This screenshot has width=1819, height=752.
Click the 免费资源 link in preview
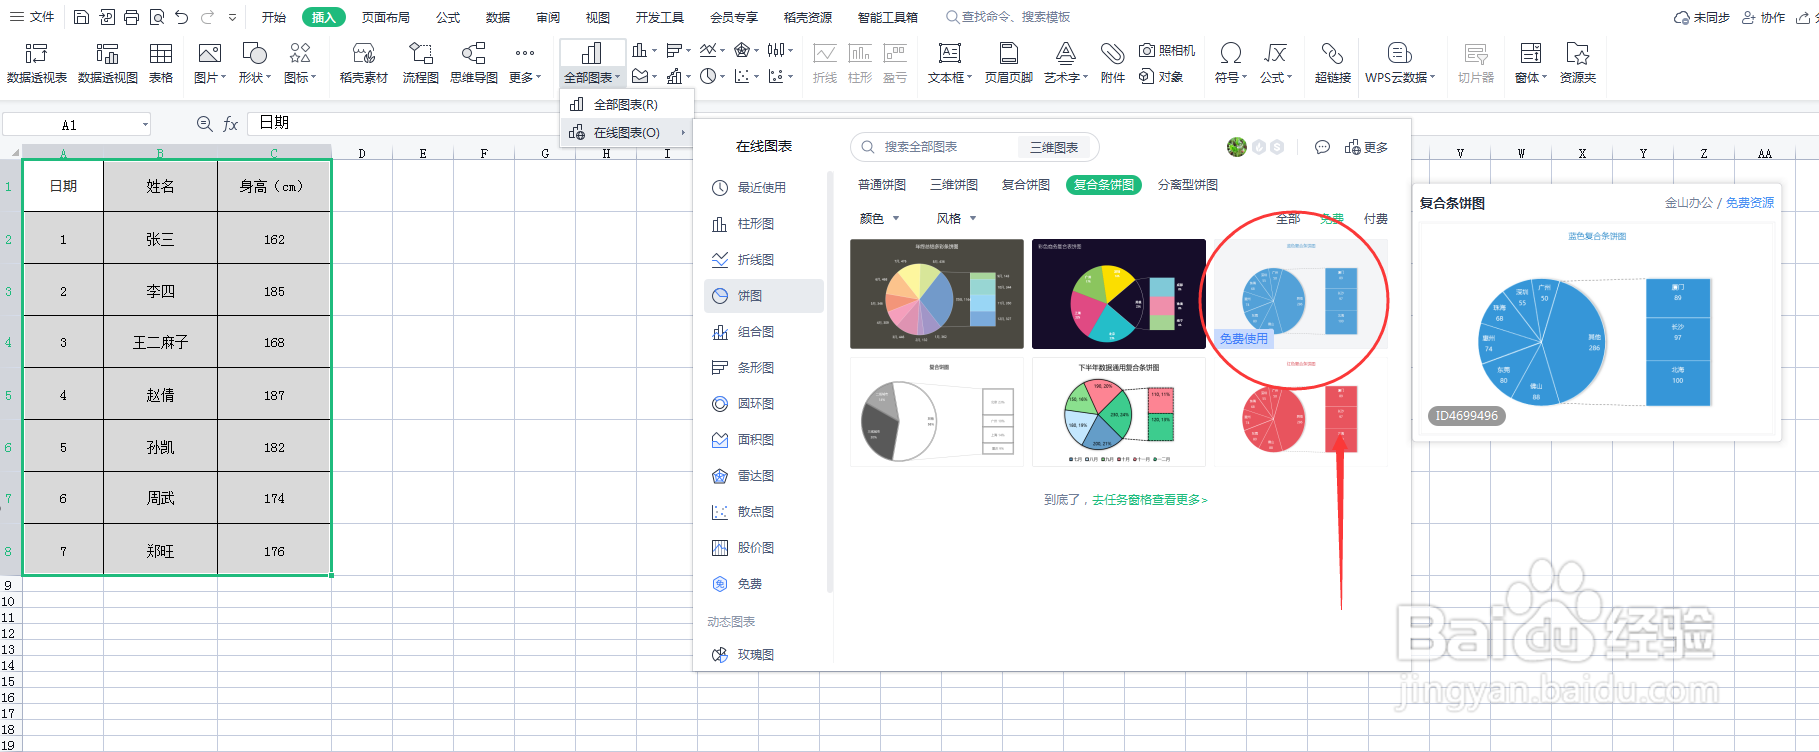coord(1750,202)
